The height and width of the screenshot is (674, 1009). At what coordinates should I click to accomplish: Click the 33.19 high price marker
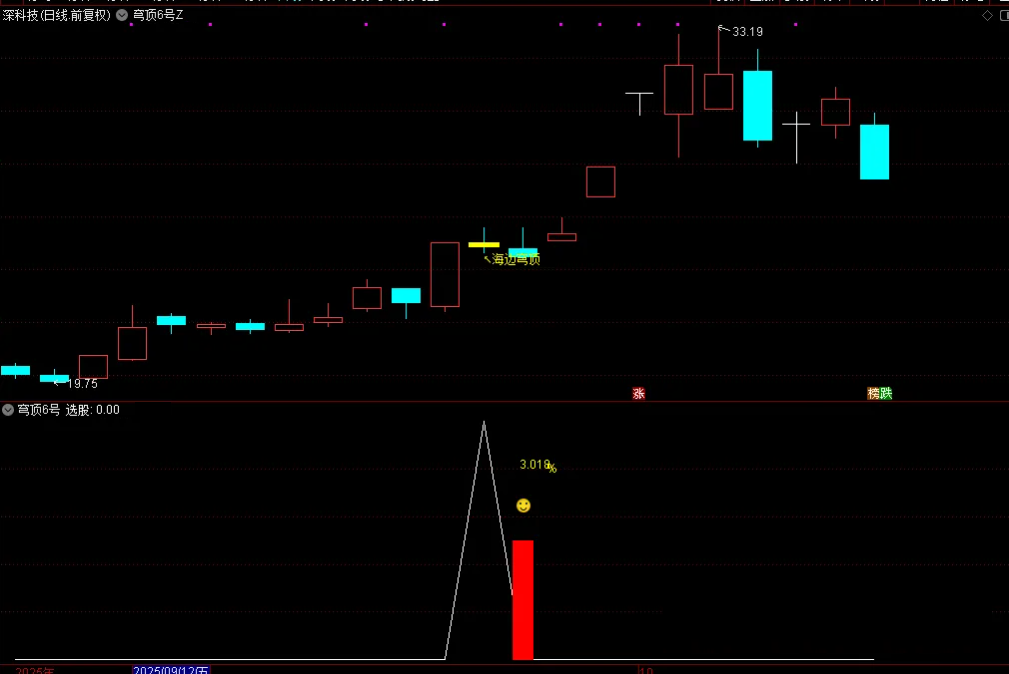click(747, 32)
